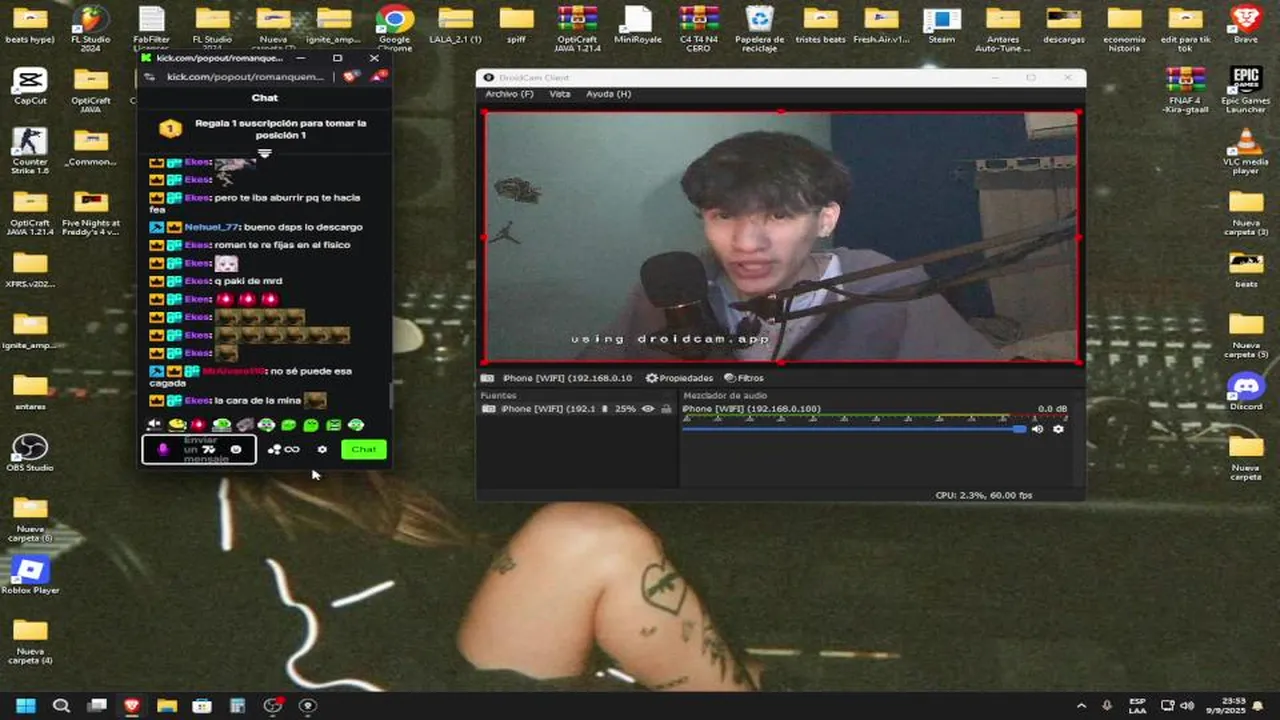Viewport: 1280px width, 720px height.
Task: Open the Vista menu
Action: (x=560, y=94)
